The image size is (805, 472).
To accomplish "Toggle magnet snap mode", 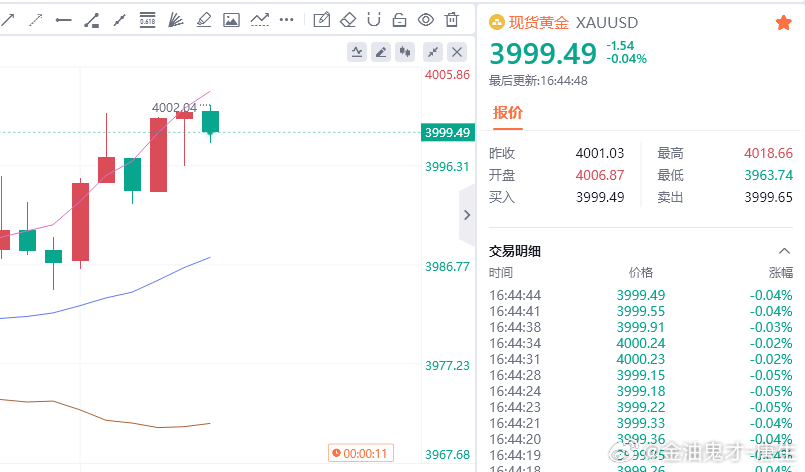I will pyautogui.click(x=374, y=20).
